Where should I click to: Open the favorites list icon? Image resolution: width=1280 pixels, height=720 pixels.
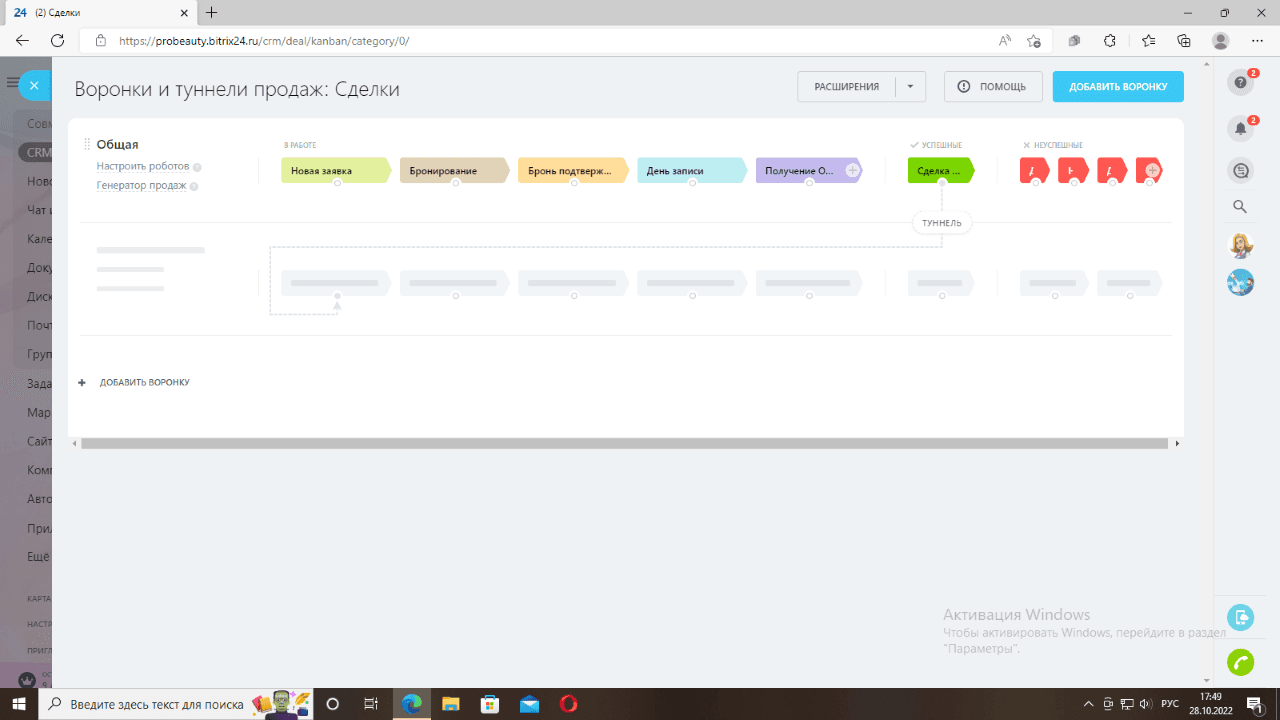pos(1148,41)
